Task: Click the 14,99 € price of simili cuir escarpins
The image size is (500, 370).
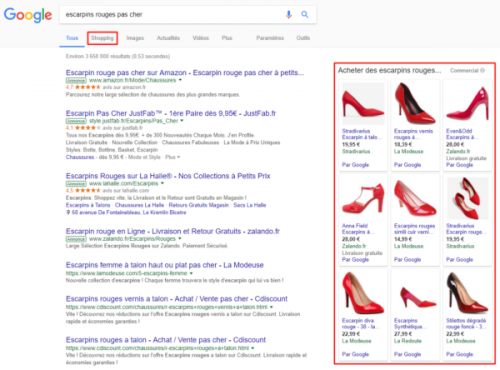Action: click(x=403, y=239)
